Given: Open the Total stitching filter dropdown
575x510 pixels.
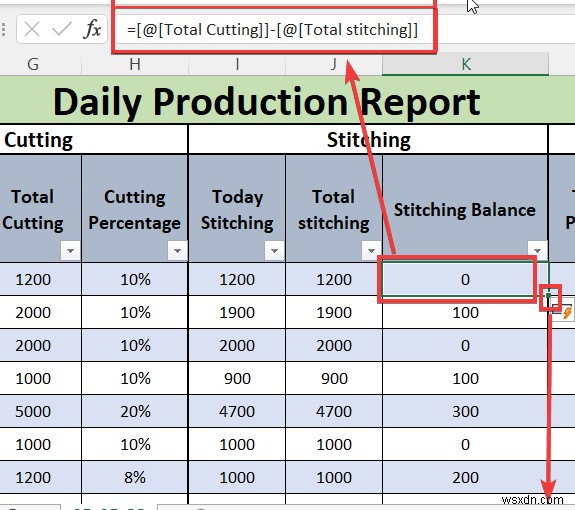Looking at the screenshot, I should click(371, 251).
